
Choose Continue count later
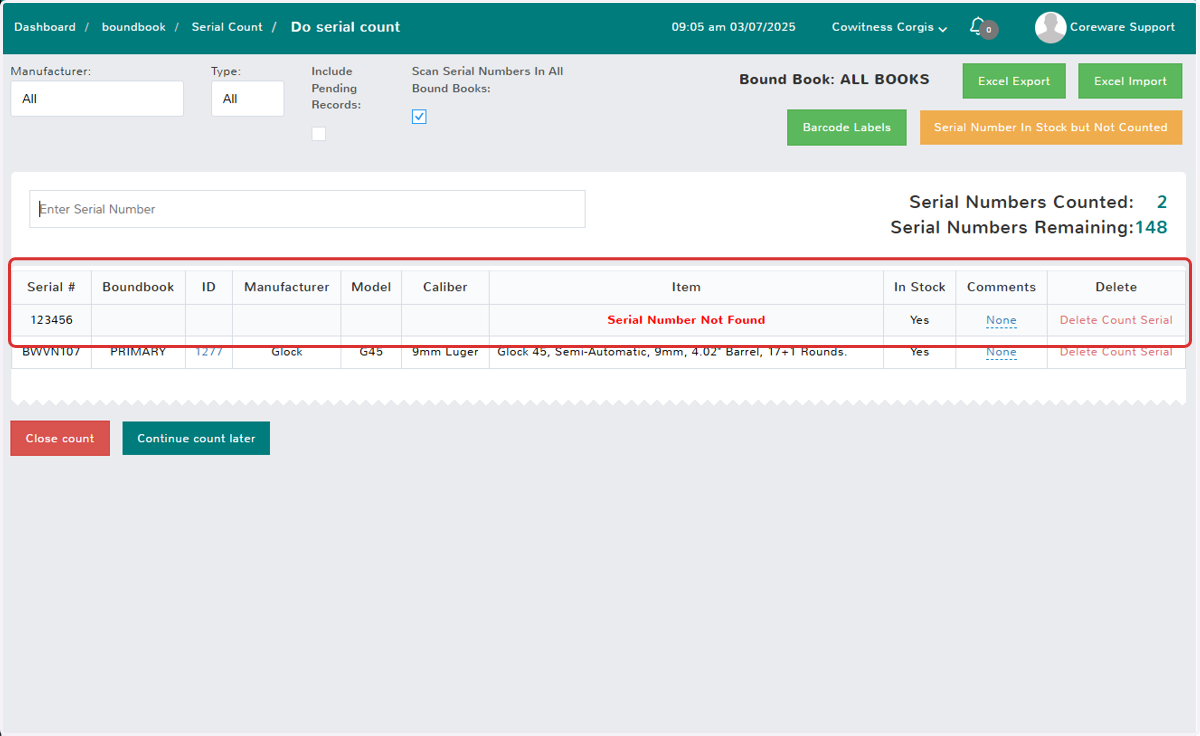coord(196,438)
